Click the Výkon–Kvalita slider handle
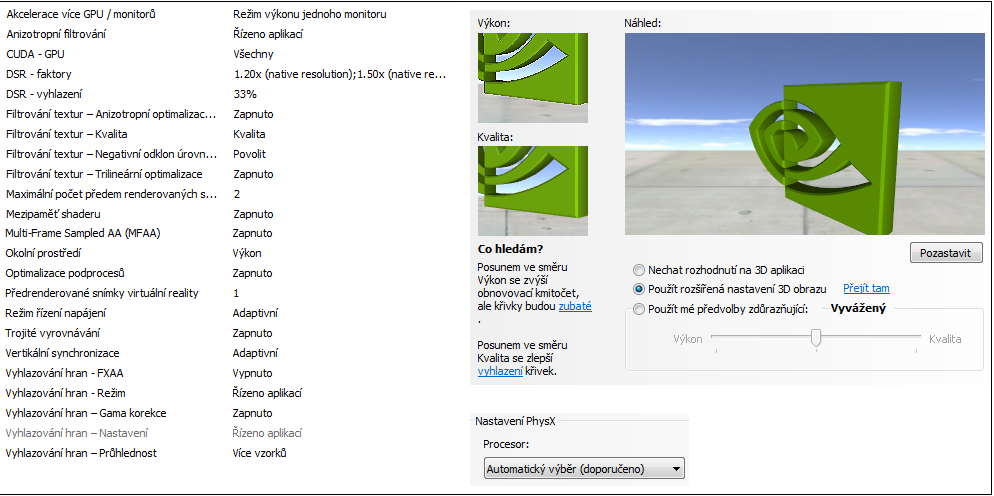994x496 pixels. [x=817, y=337]
